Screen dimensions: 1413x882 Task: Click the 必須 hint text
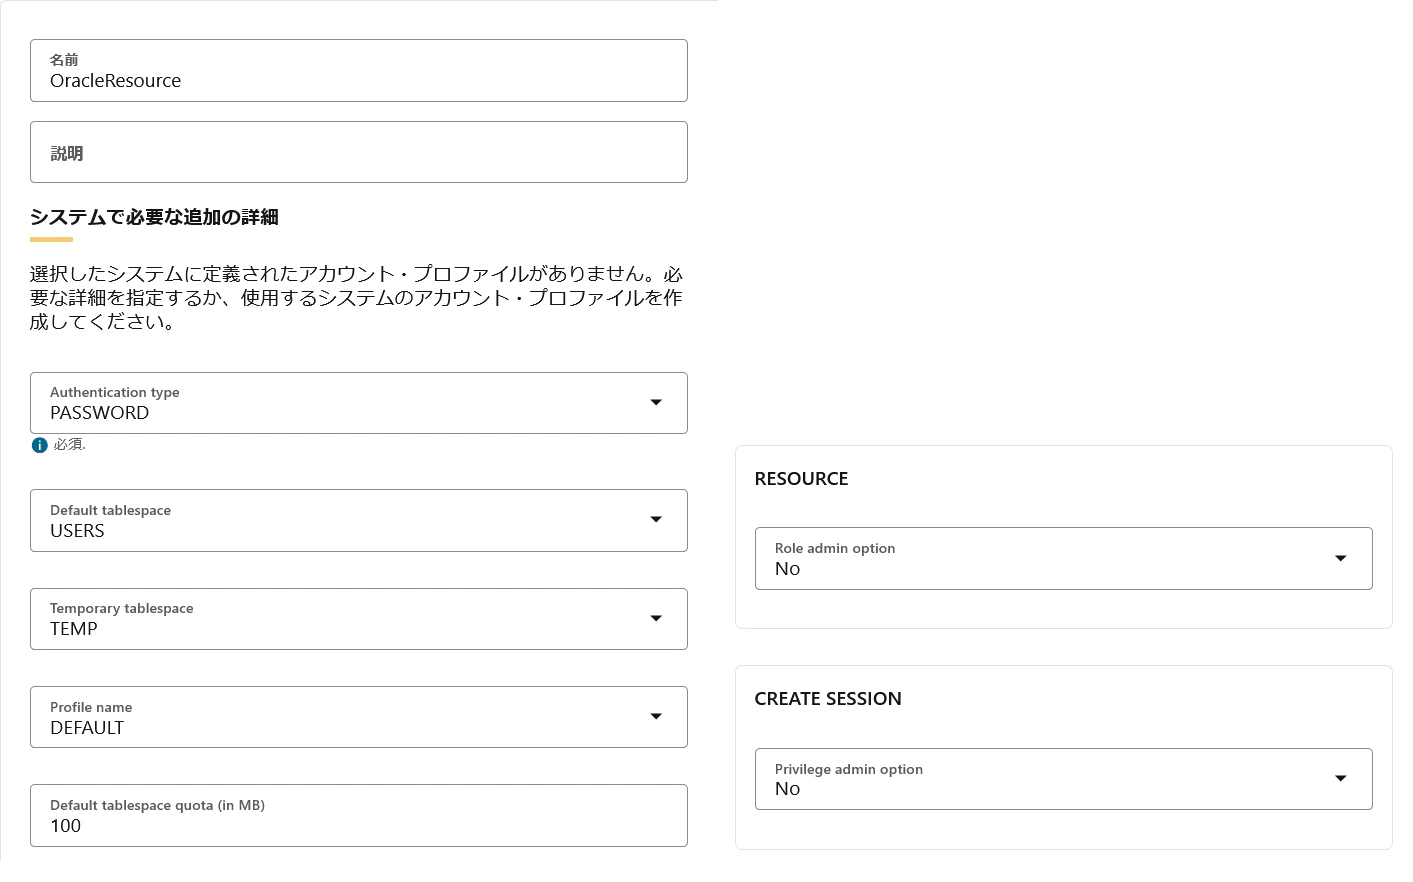(69, 445)
